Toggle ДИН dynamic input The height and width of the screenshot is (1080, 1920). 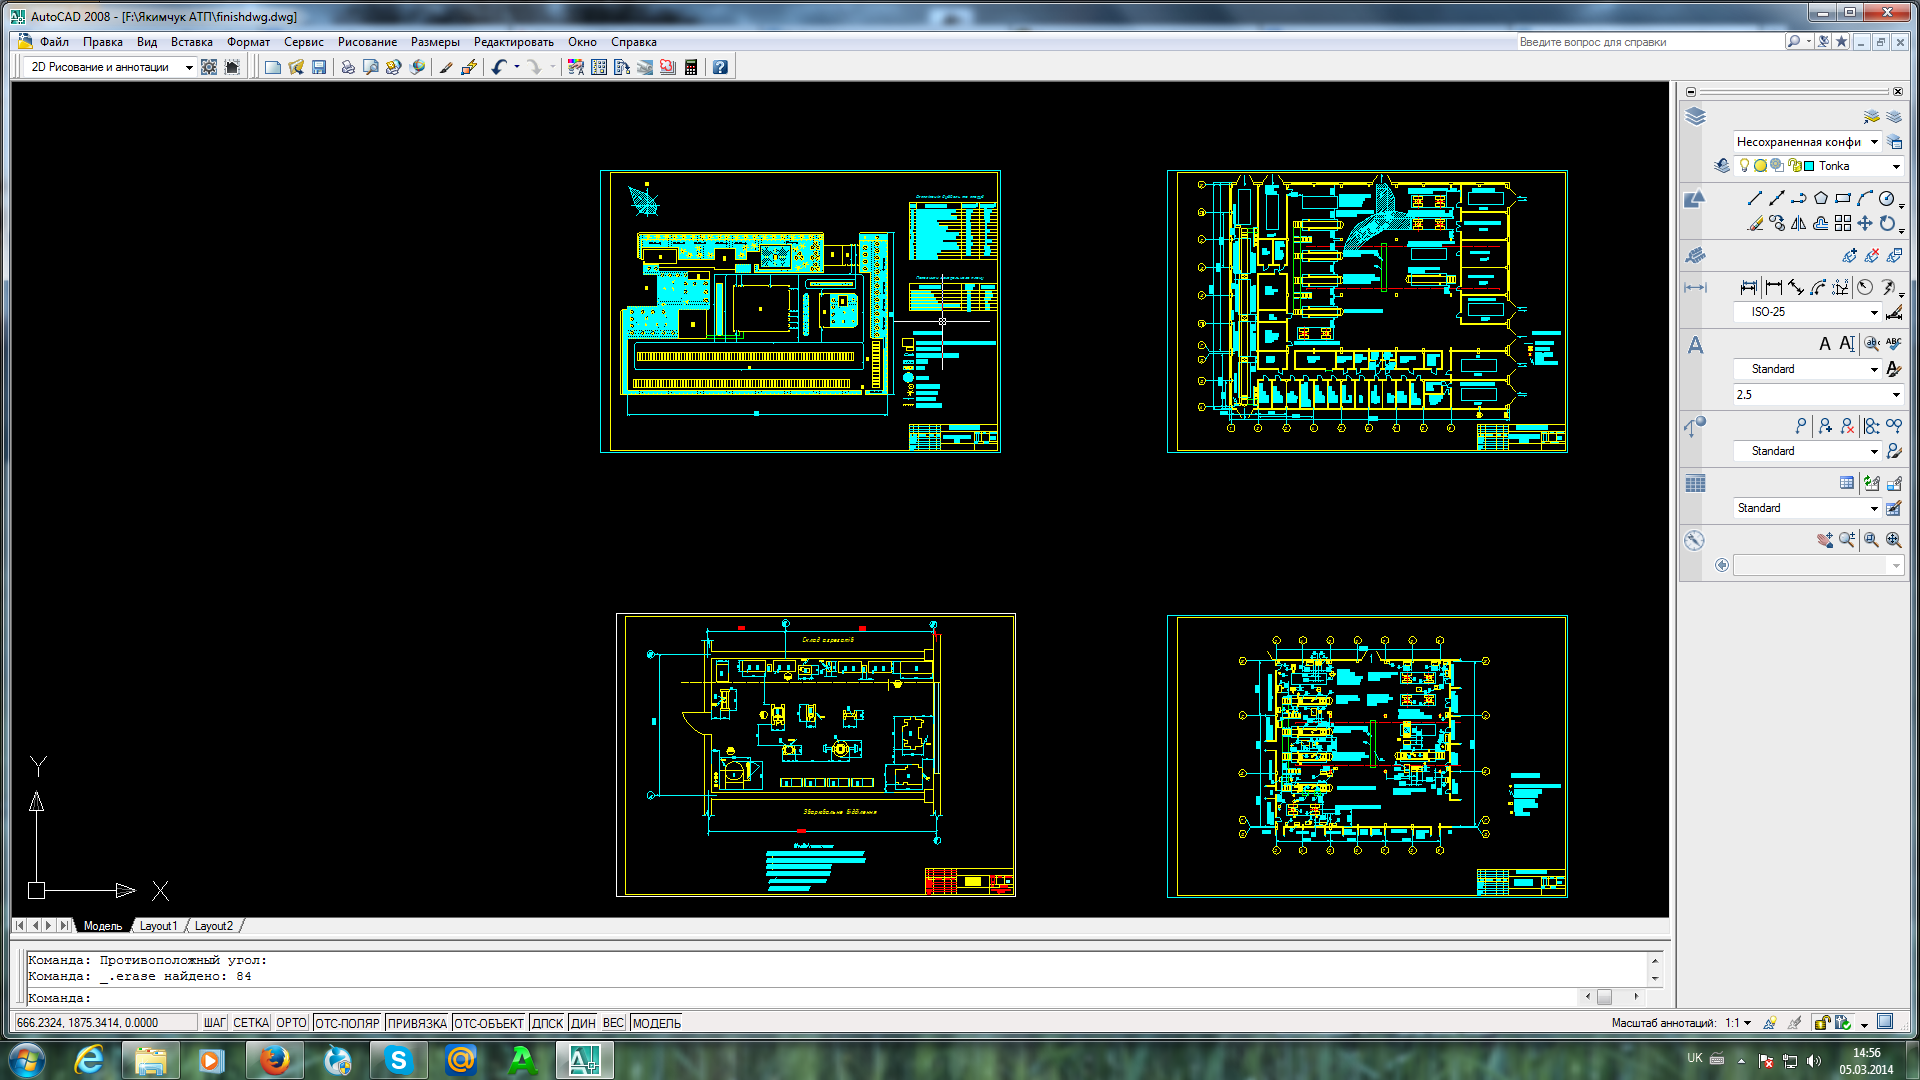coord(583,1023)
